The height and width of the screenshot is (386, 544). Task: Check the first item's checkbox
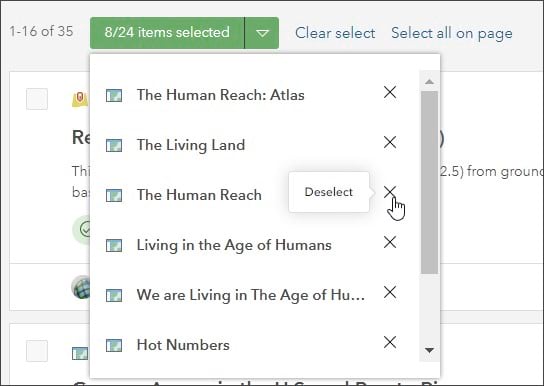point(37,99)
